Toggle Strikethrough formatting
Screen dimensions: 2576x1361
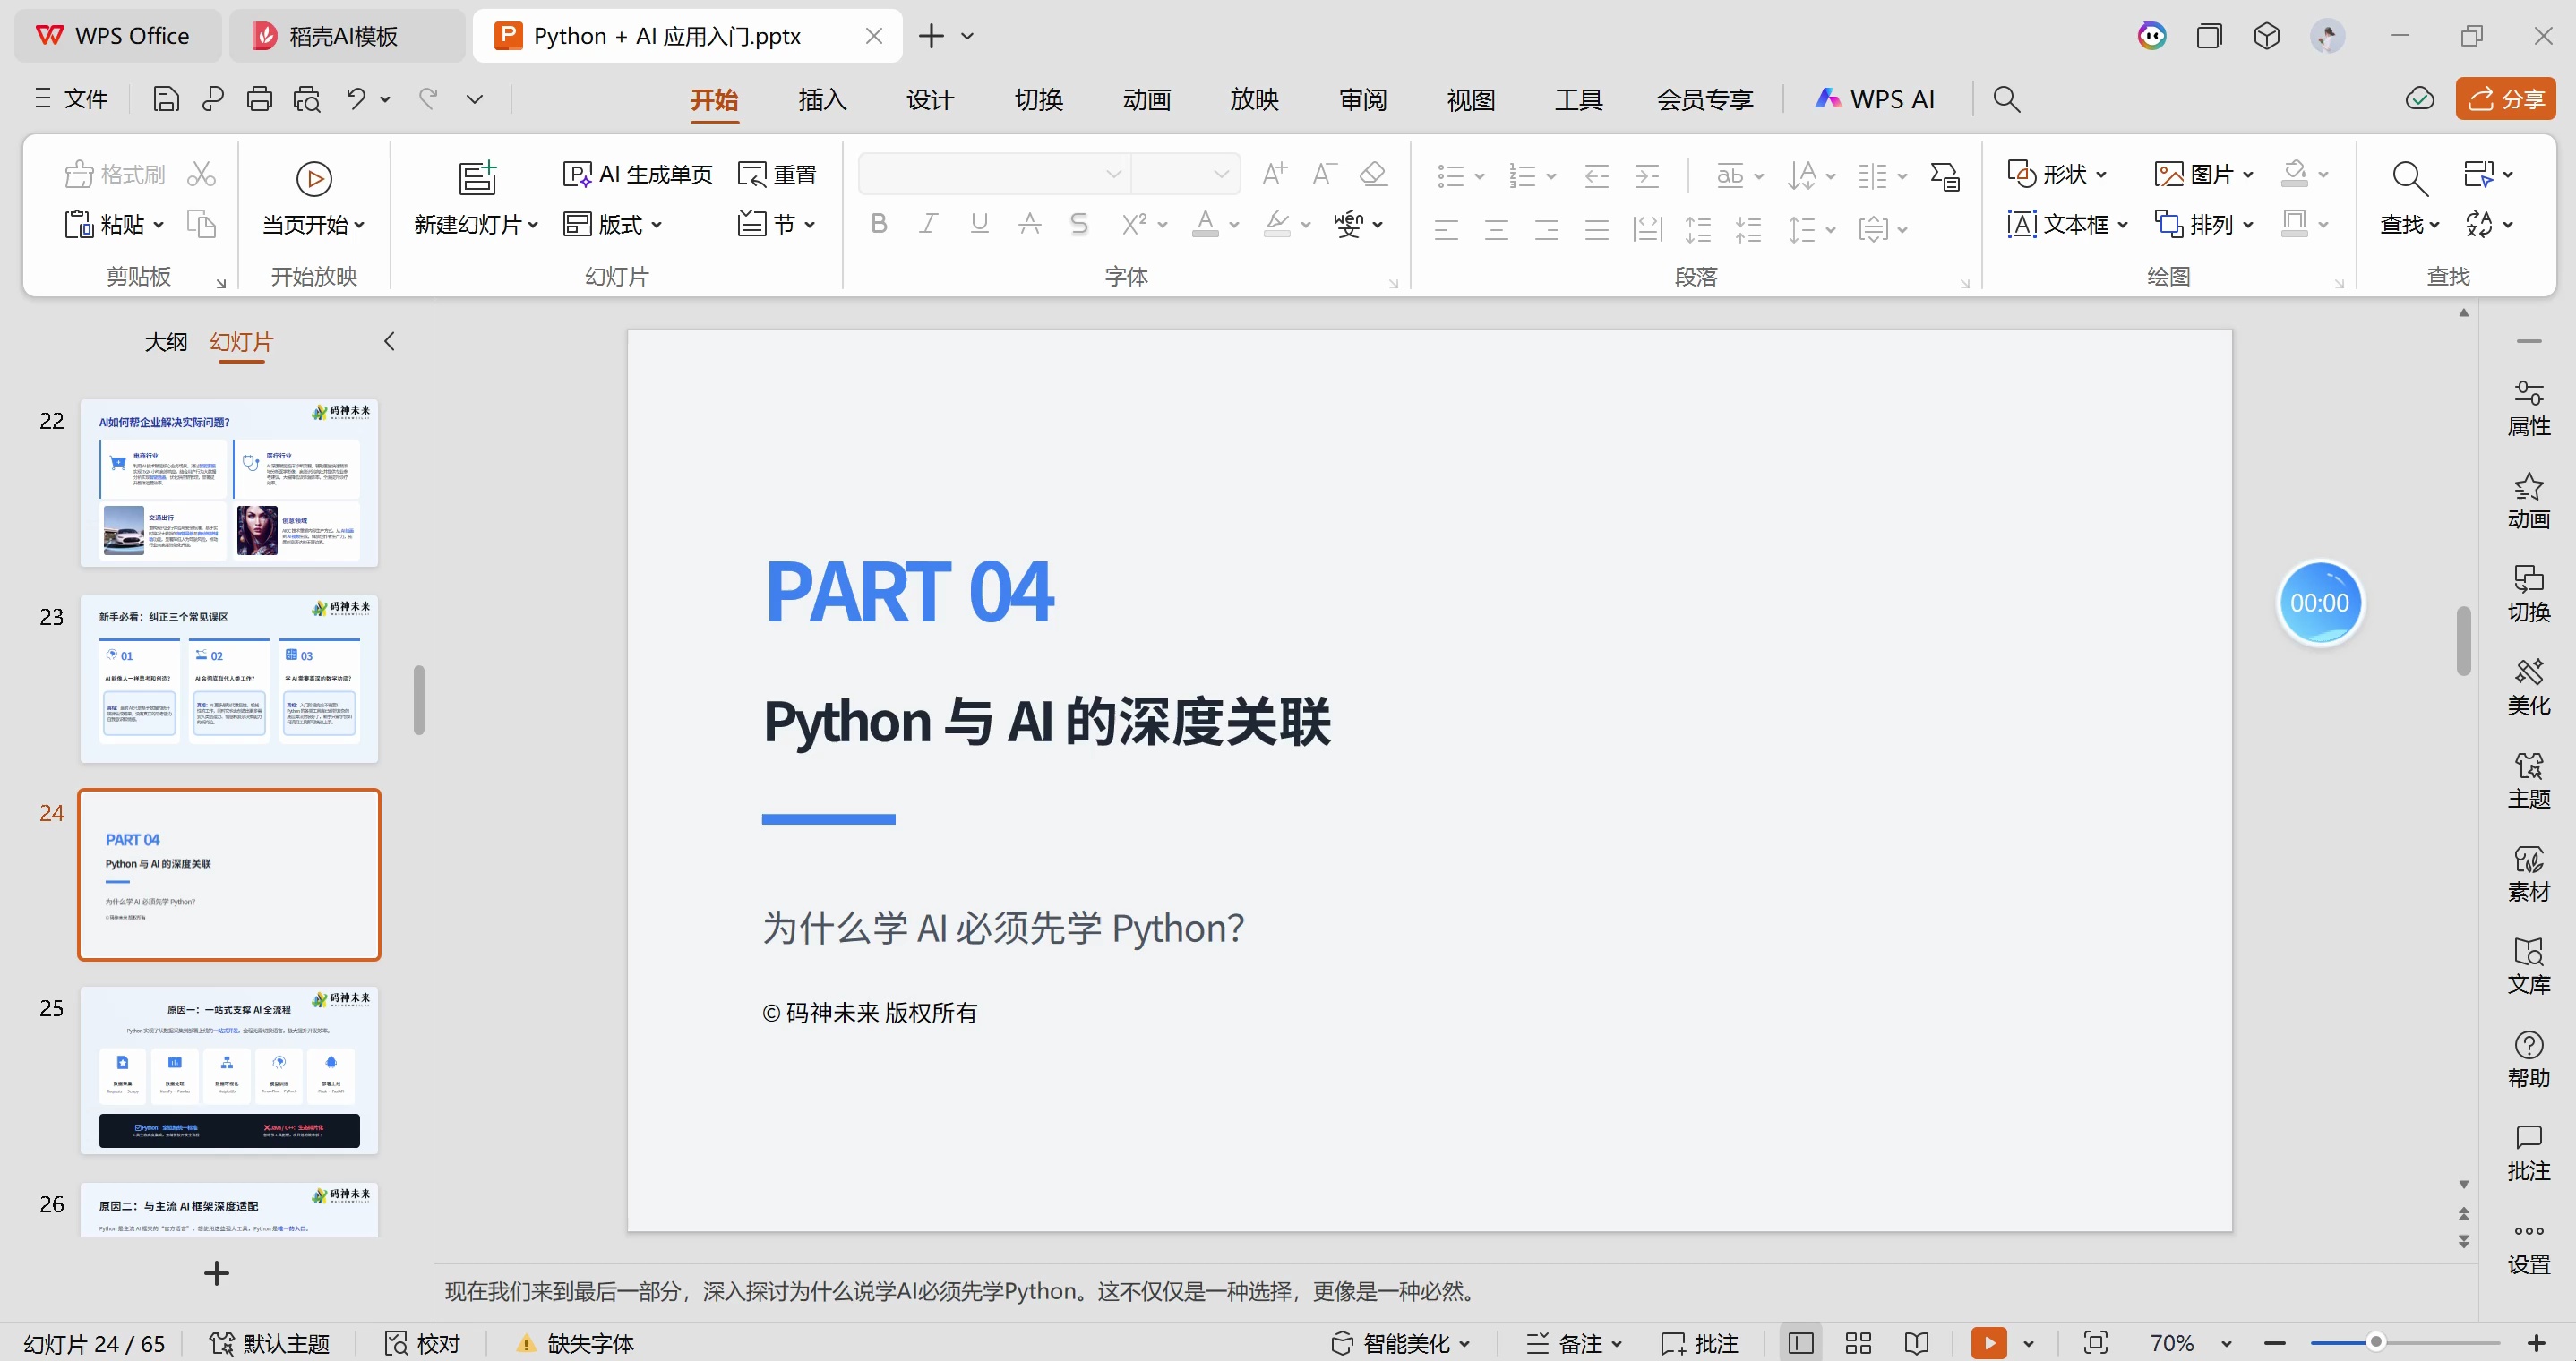pos(1029,224)
